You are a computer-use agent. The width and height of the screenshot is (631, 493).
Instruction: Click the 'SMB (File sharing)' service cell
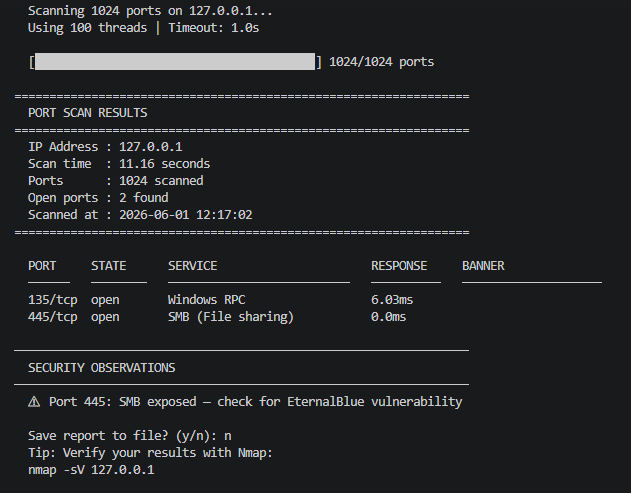click(x=231, y=317)
